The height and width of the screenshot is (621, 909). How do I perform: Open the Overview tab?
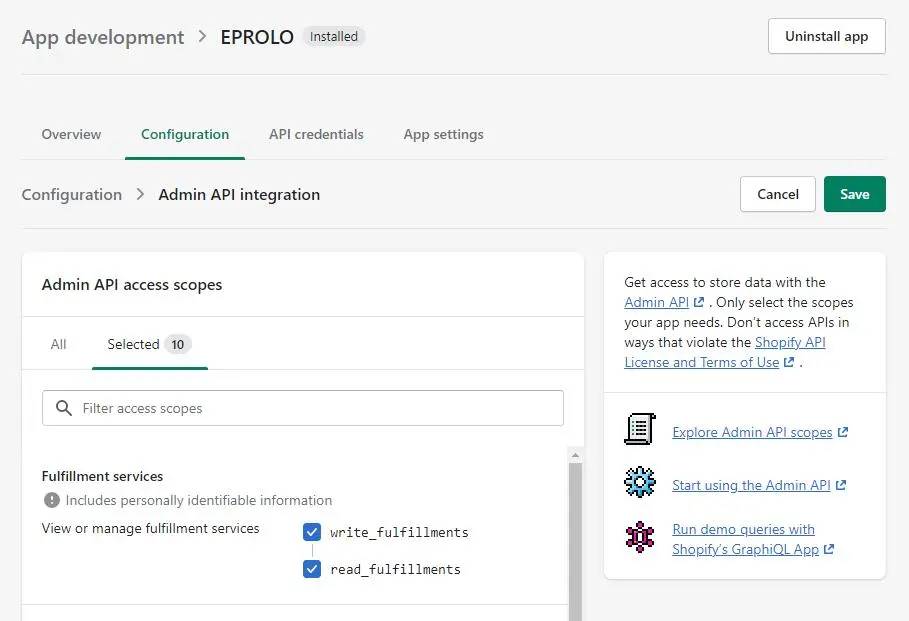point(71,135)
